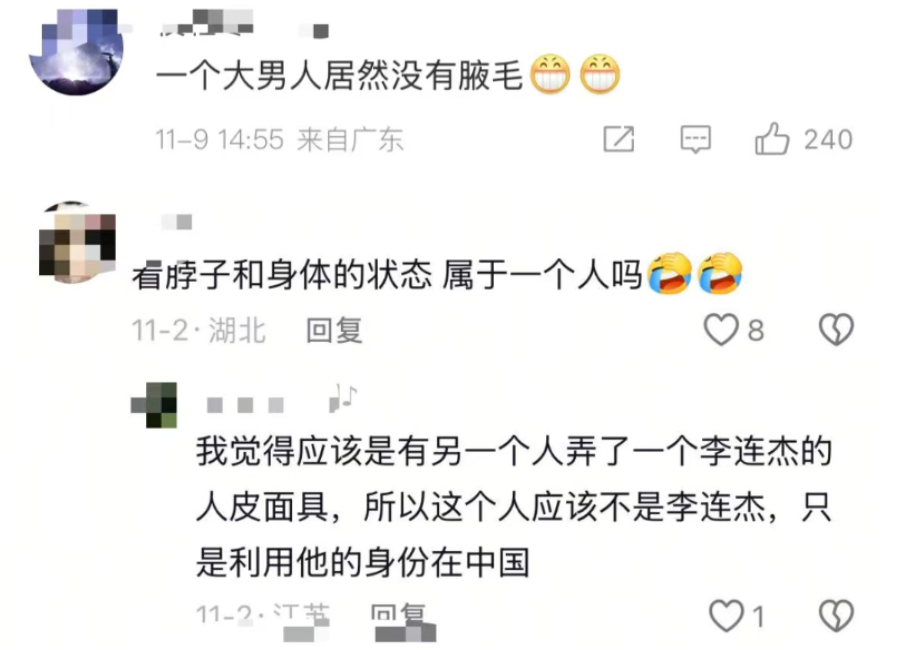This screenshot has height=664, width=900.
Task: Open the reply author's small green avatar
Action: (154, 405)
